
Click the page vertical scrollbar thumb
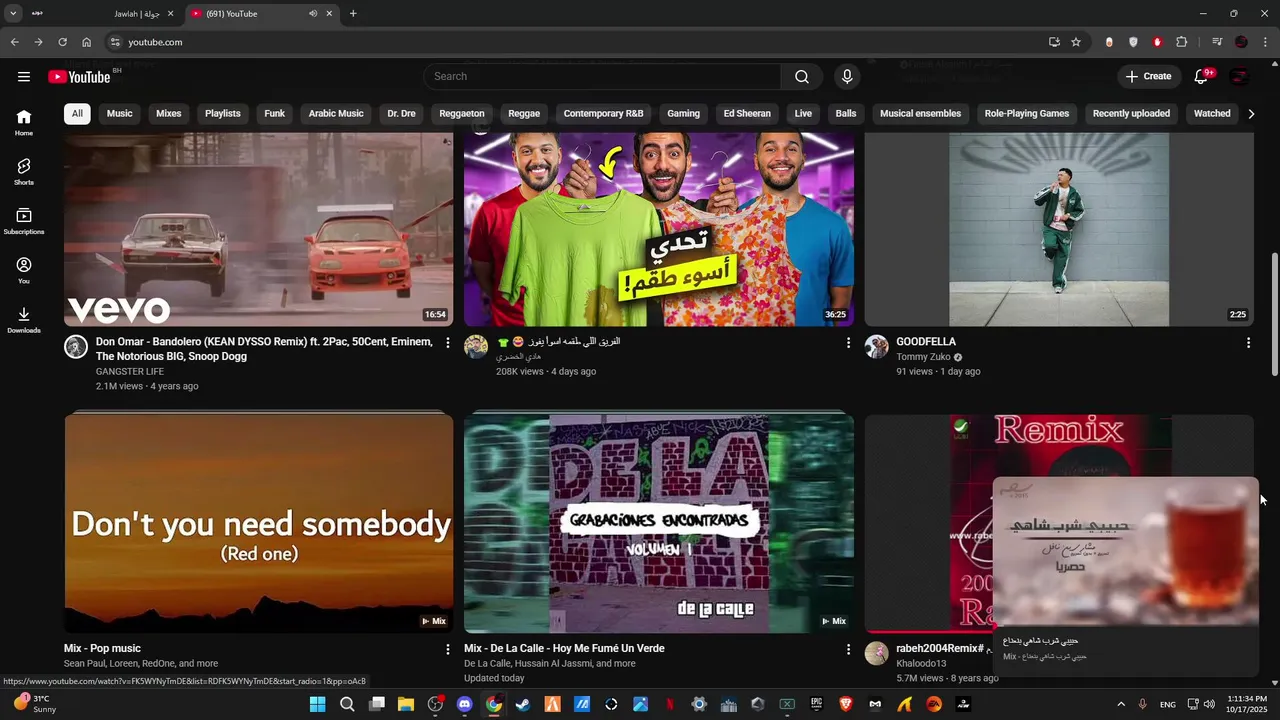[x=1274, y=314]
